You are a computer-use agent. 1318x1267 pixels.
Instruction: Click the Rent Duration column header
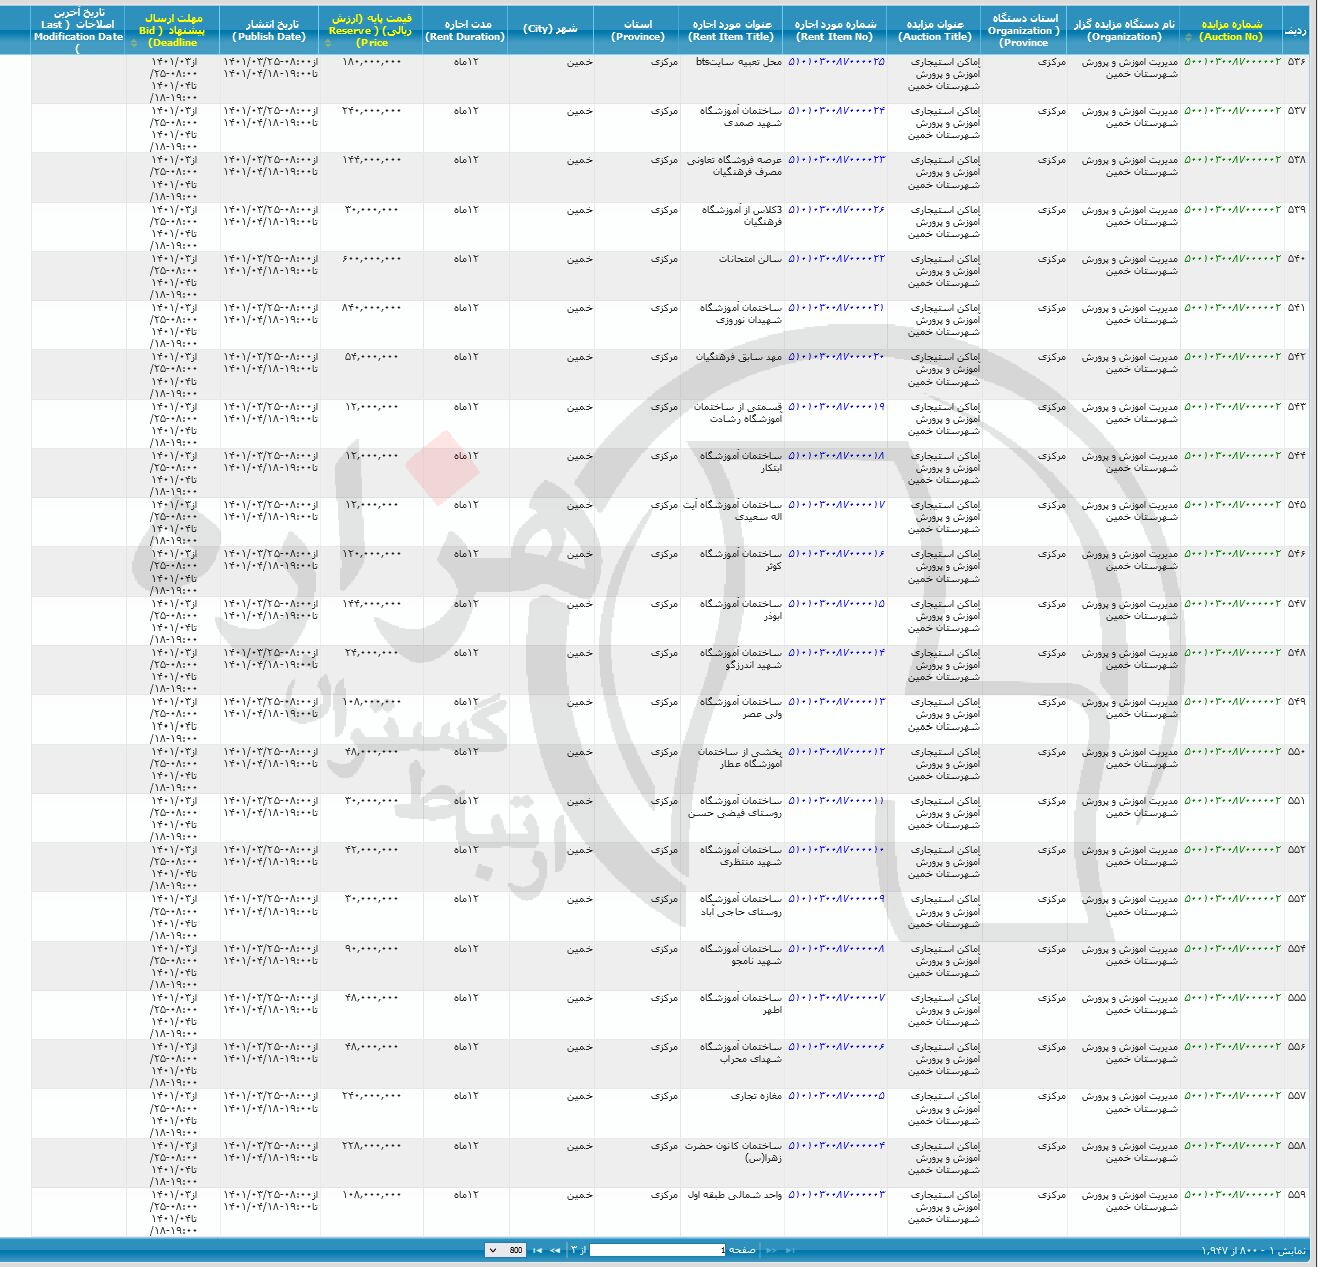[465, 30]
